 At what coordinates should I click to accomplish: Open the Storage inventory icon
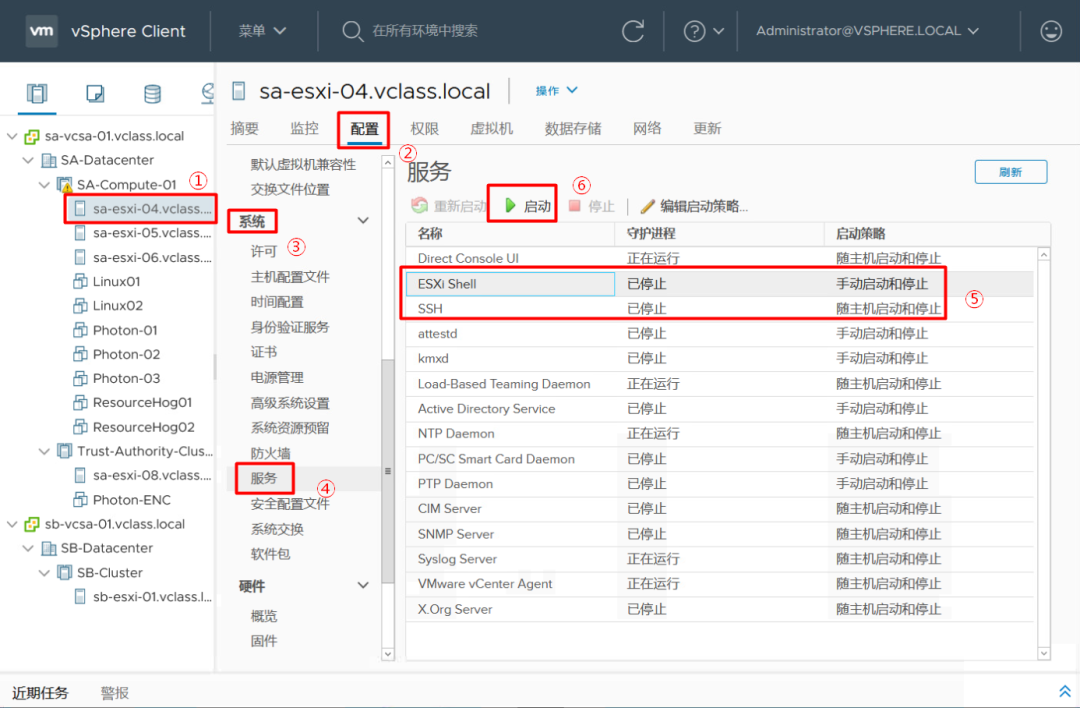click(152, 93)
